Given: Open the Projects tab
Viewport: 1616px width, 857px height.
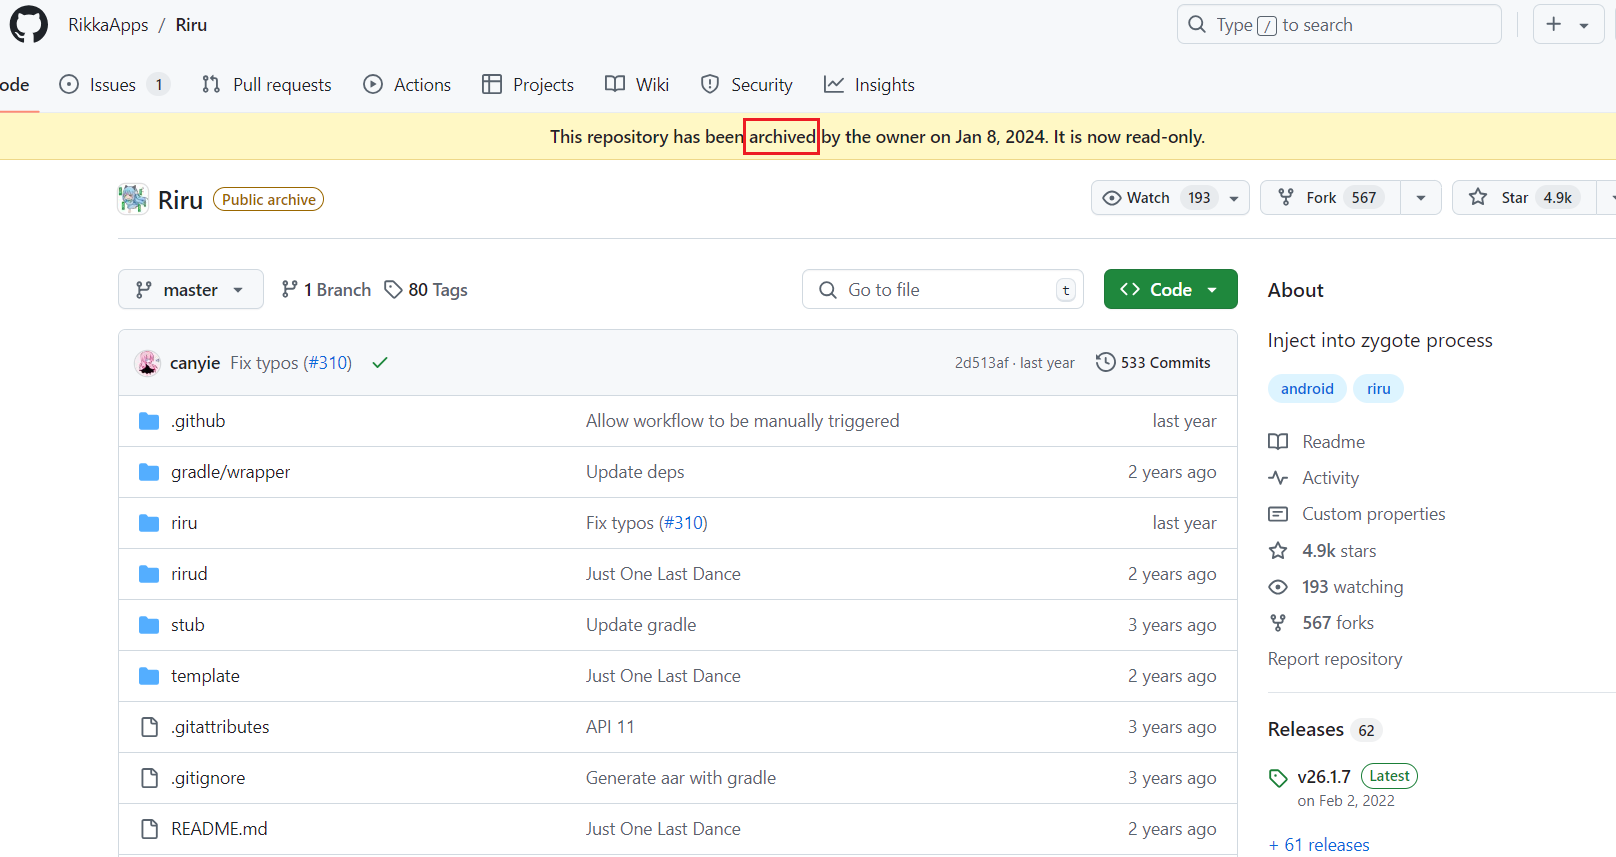Looking at the screenshot, I should [528, 85].
